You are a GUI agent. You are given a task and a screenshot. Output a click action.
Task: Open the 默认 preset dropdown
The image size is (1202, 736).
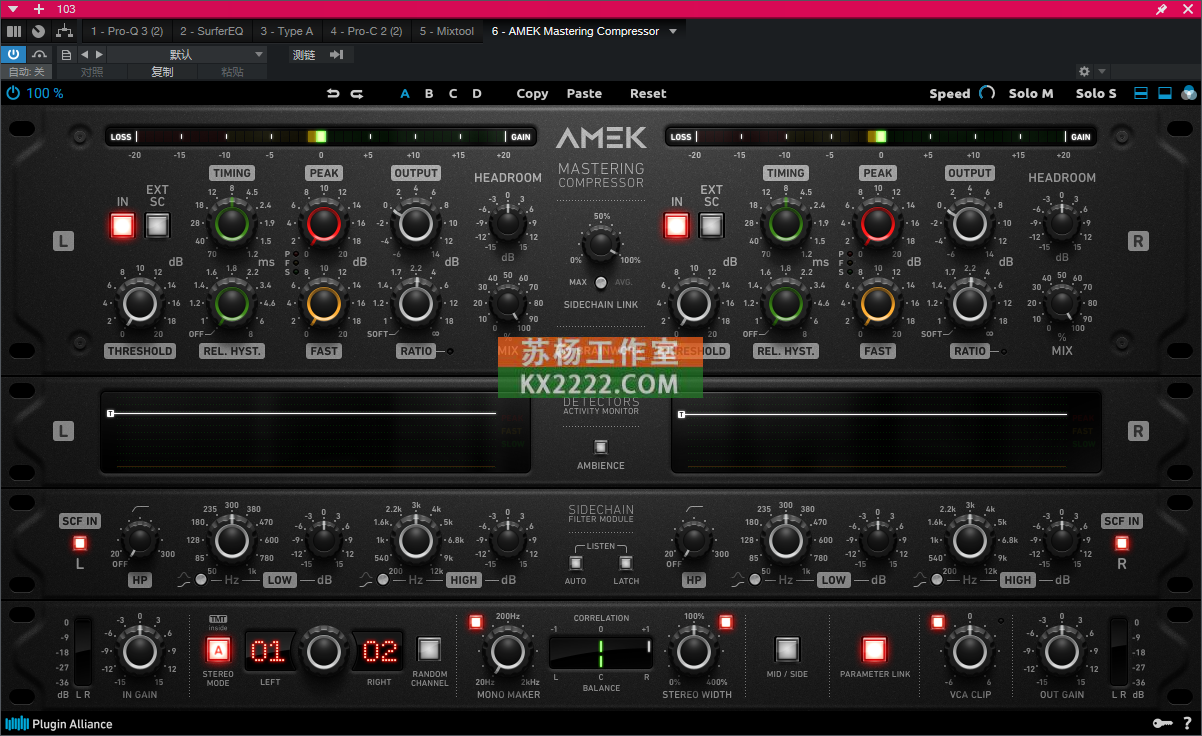pyautogui.click(x=188, y=54)
